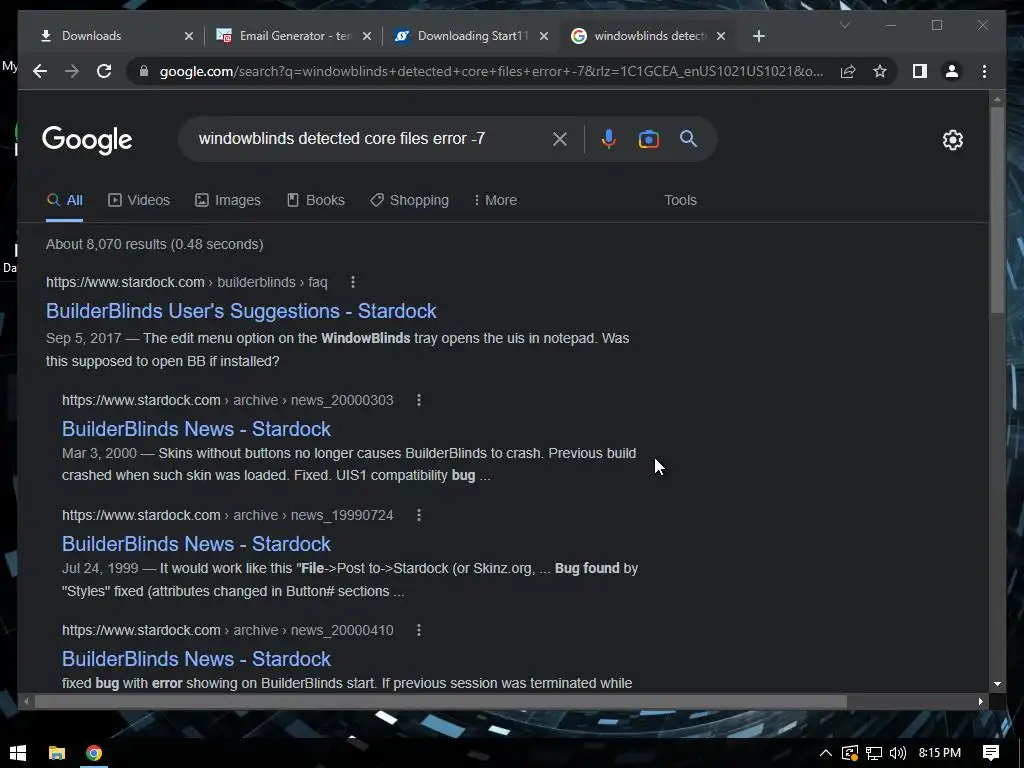Select the Videos results filter
The image size is (1024, 768).
138,200
